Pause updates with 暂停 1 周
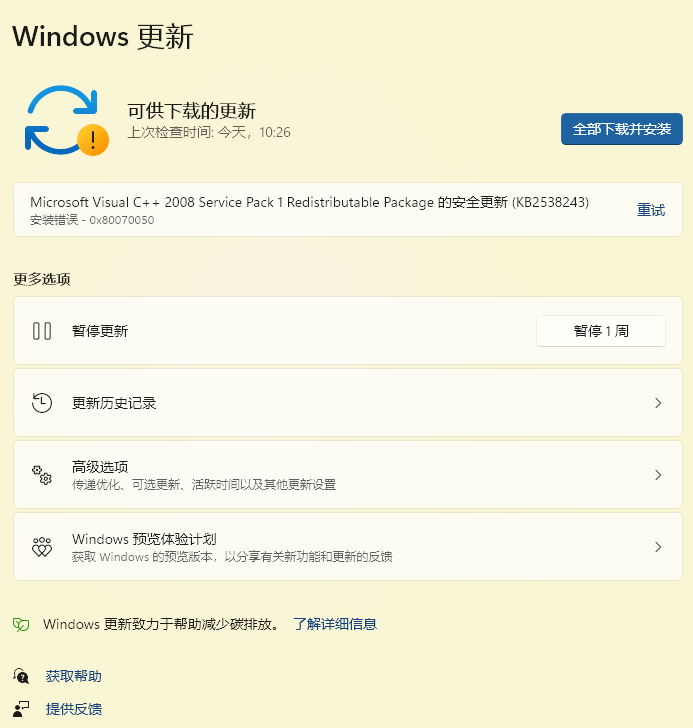693x728 pixels. pos(601,331)
